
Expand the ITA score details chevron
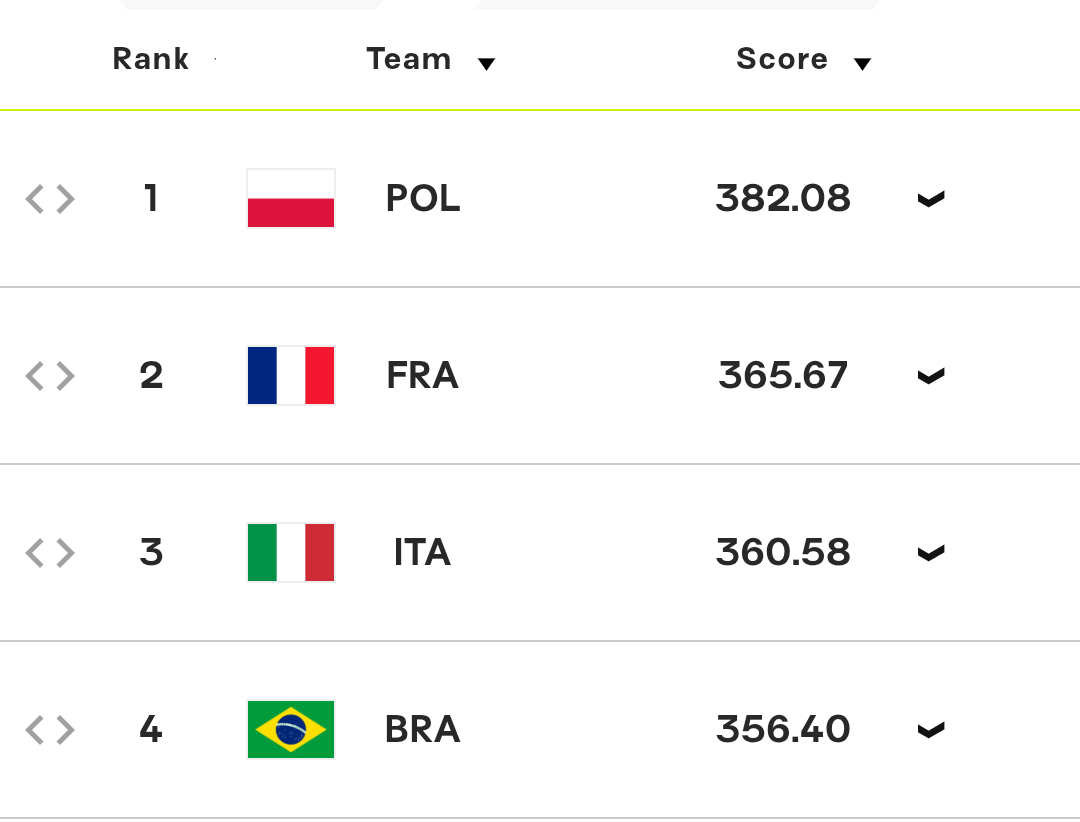click(x=931, y=553)
